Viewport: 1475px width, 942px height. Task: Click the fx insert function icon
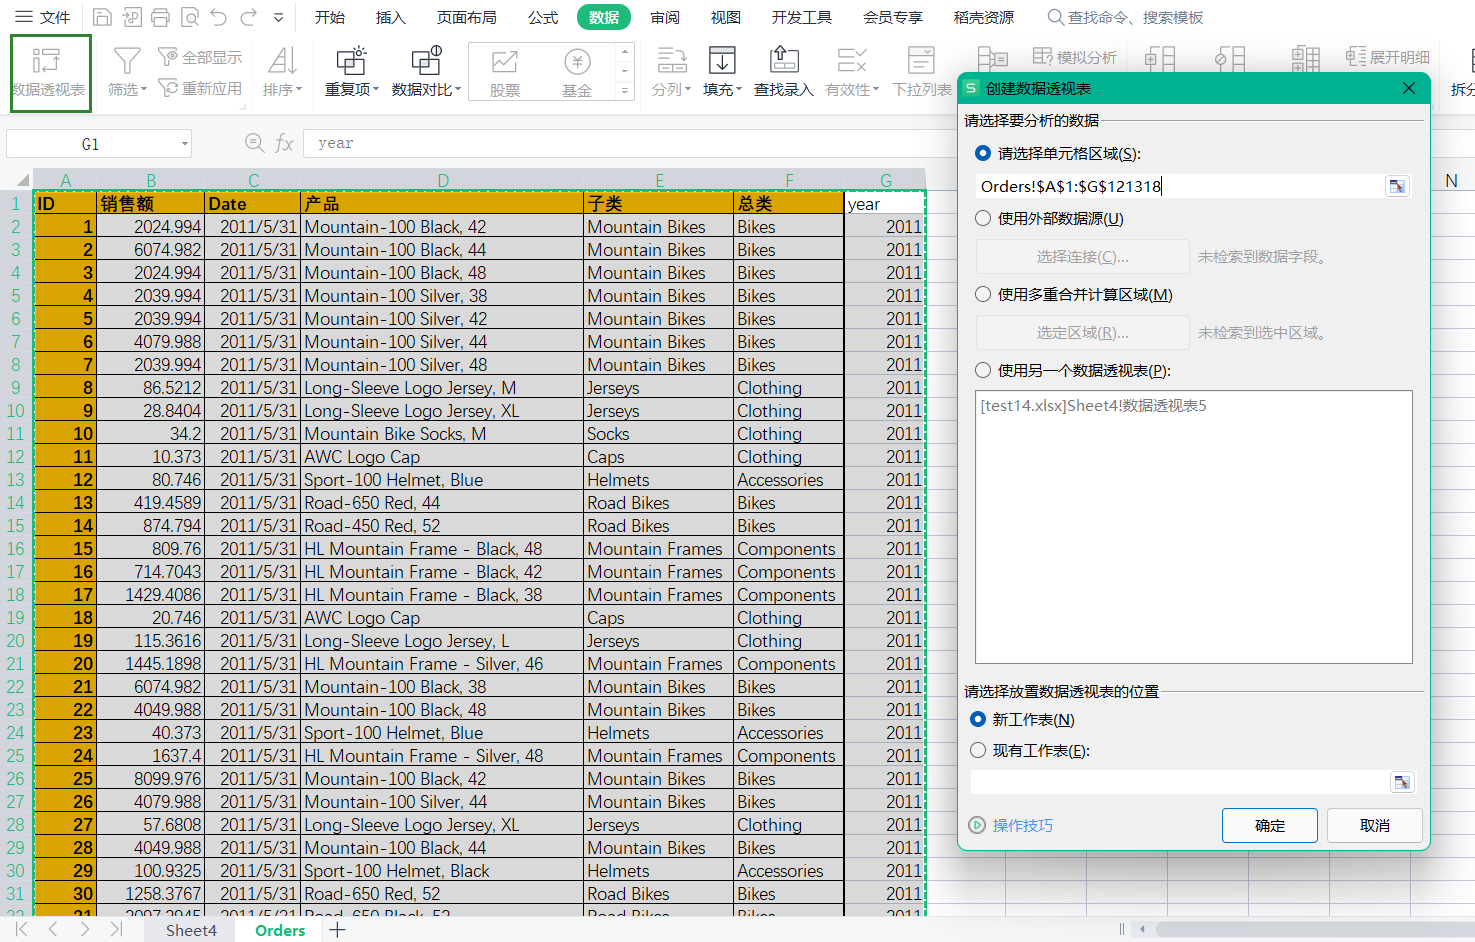coord(284,143)
